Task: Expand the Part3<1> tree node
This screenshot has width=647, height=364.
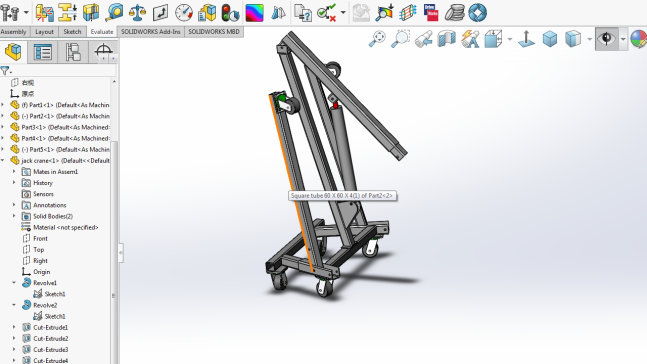Action: [x=2, y=127]
